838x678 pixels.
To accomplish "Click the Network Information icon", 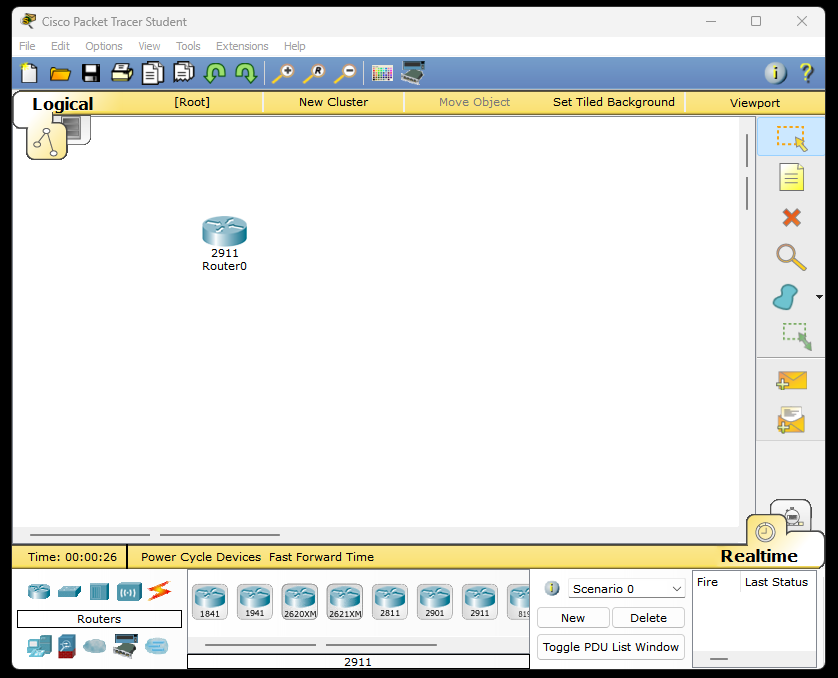I will [775, 73].
